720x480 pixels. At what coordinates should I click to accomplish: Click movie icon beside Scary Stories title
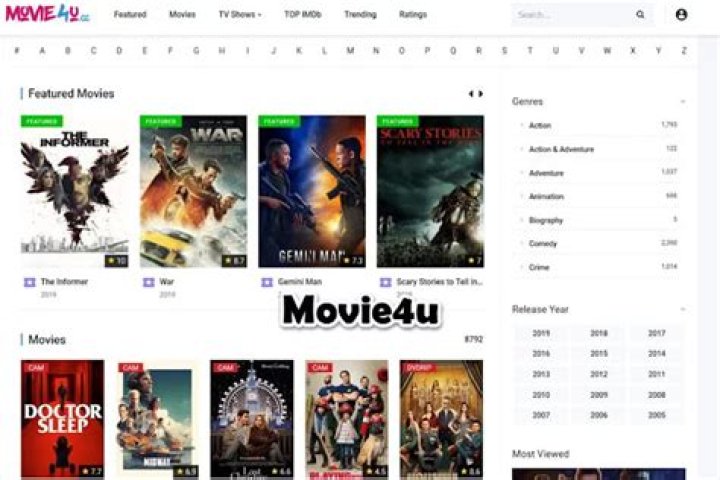click(385, 282)
